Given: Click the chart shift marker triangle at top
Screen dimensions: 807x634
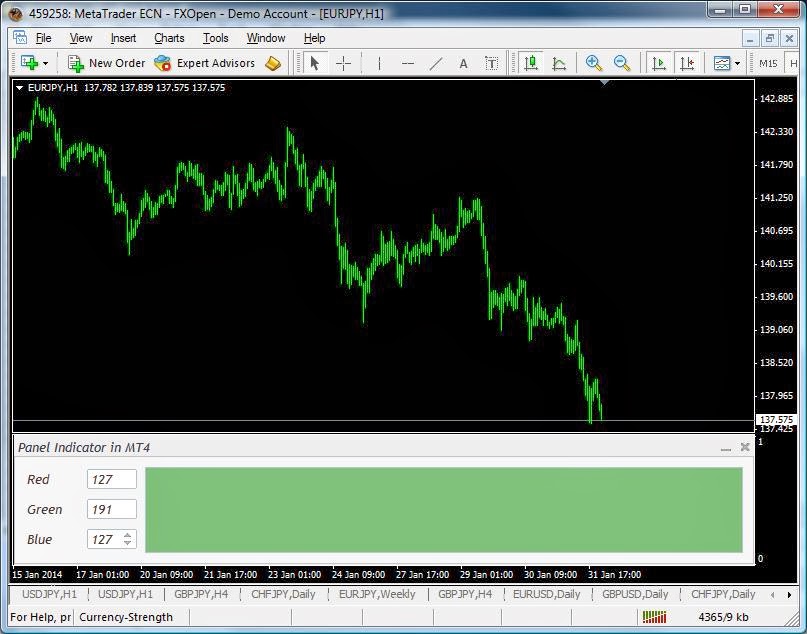Looking at the screenshot, I should click(x=605, y=82).
